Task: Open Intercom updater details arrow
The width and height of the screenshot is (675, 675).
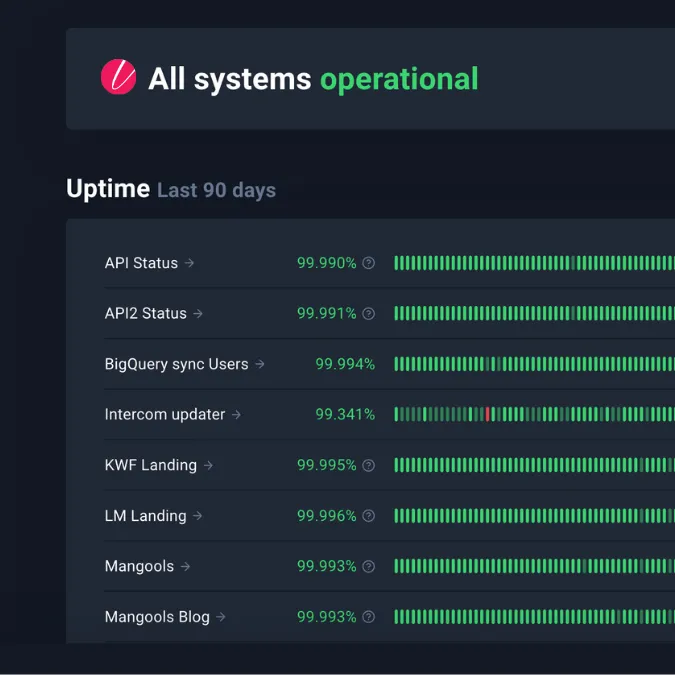Action: 236,415
